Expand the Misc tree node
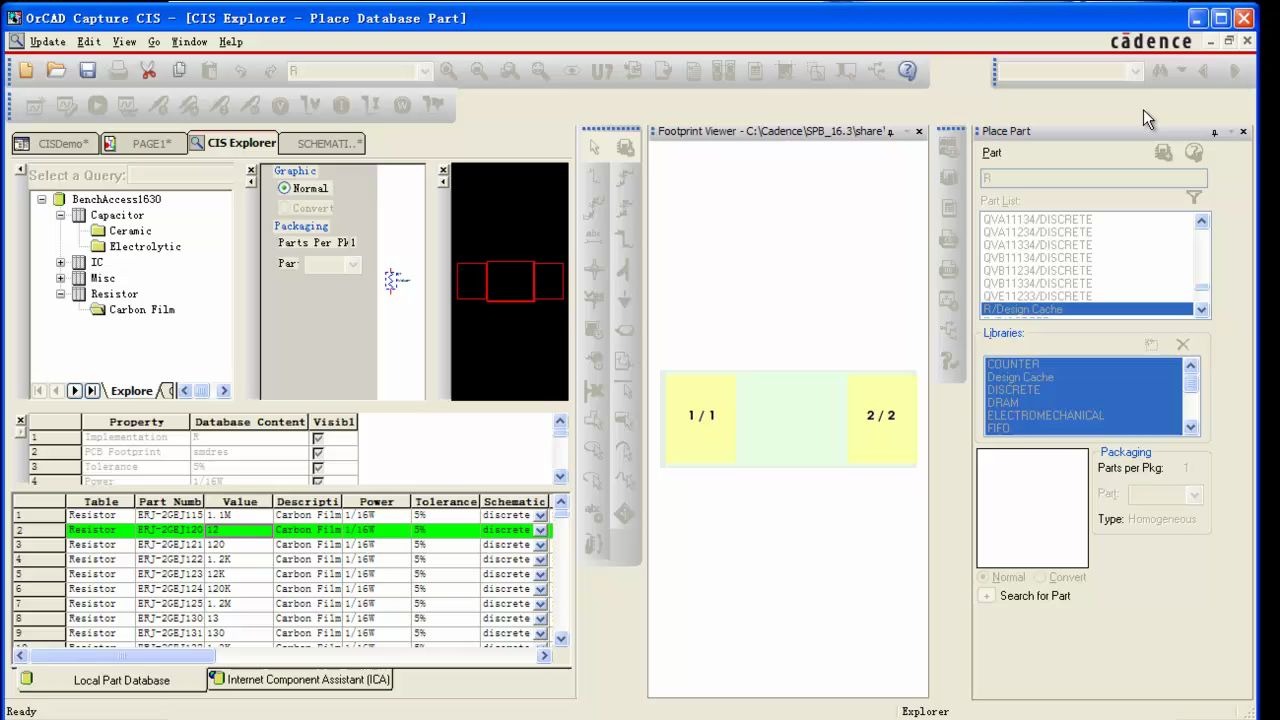The height and width of the screenshot is (720, 1280). (61, 279)
